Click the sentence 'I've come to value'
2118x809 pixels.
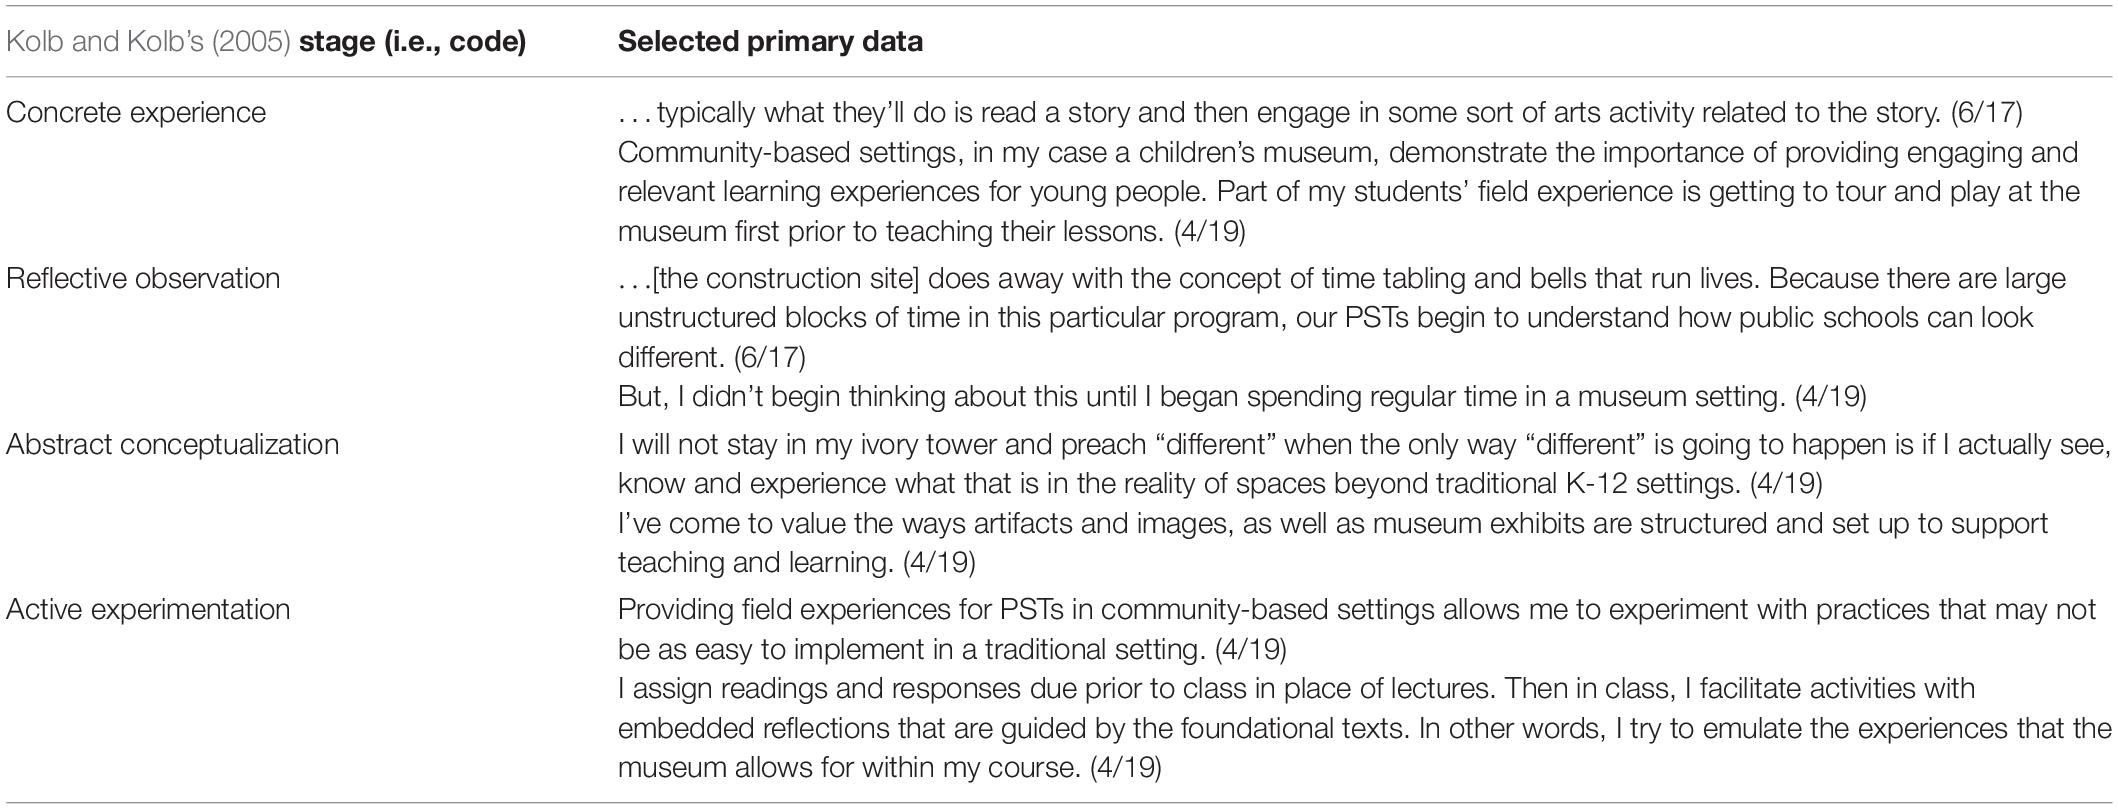[x=1333, y=543]
